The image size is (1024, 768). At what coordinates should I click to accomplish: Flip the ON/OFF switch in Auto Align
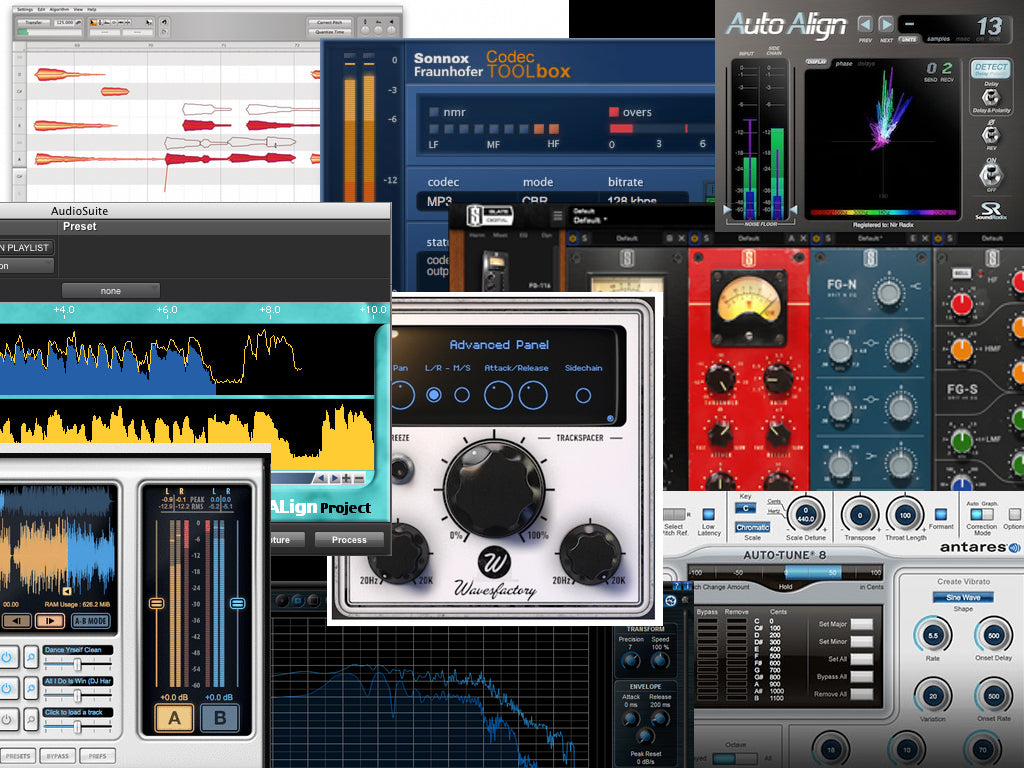pyautogui.click(x=991, y=174)
